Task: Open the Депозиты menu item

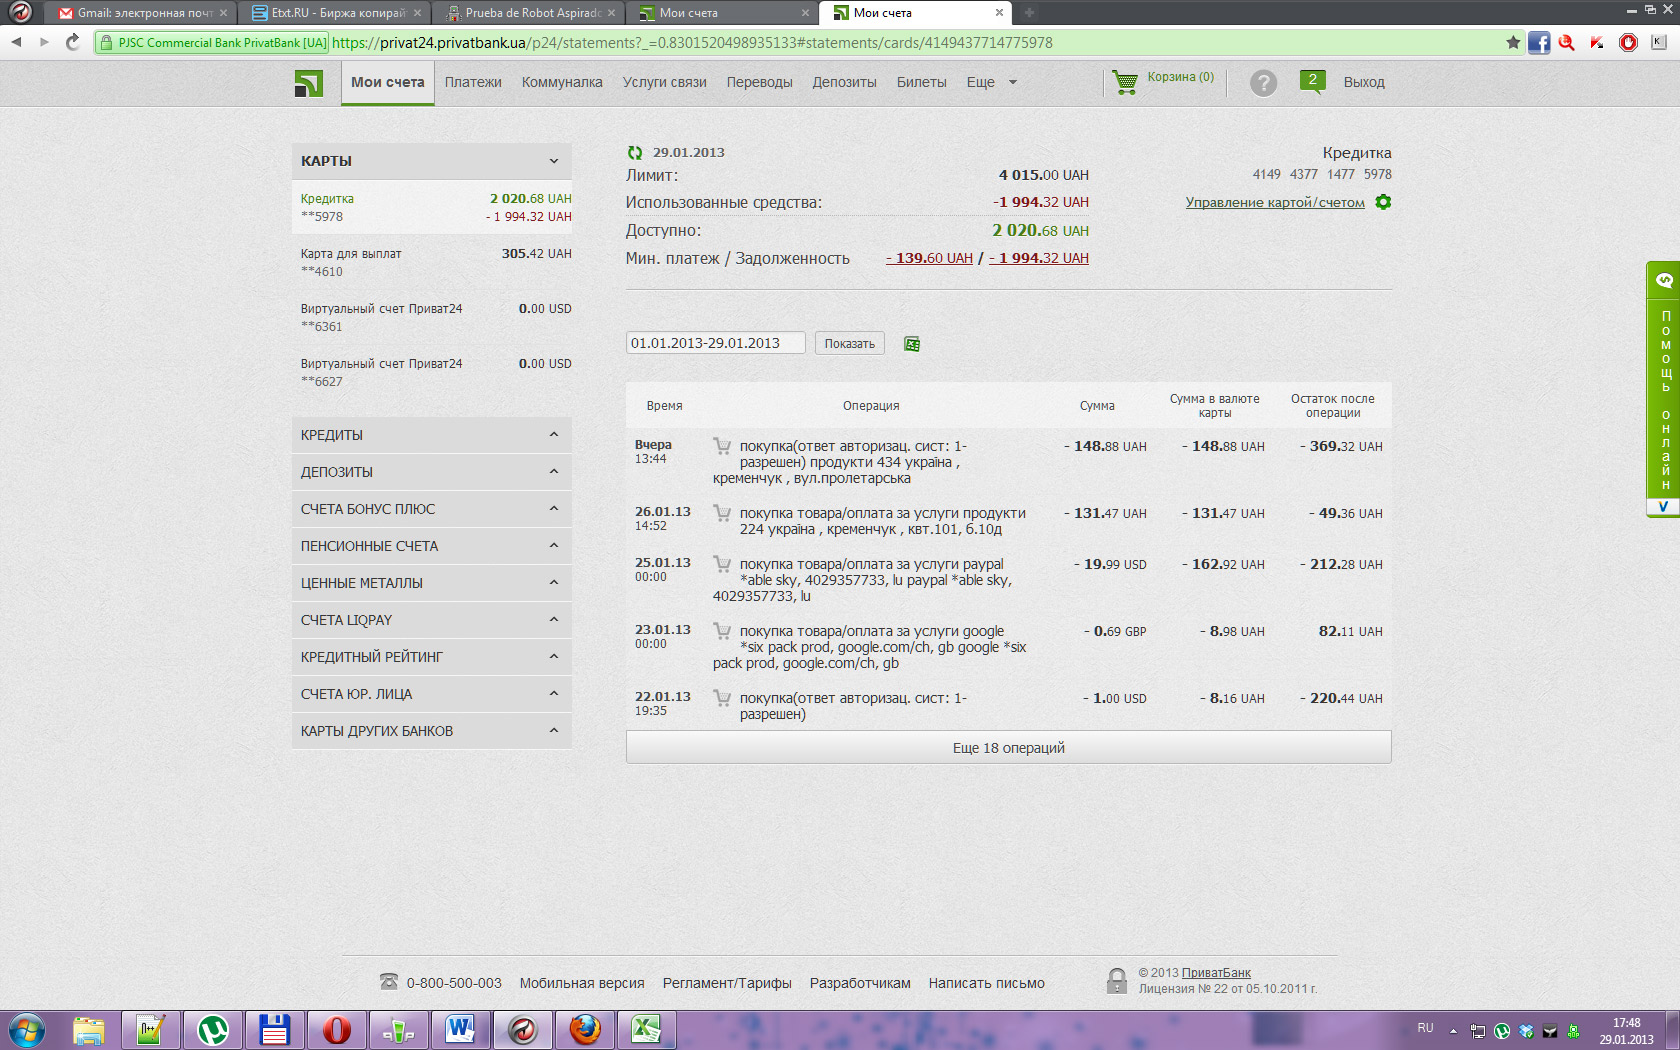Action: click(x=844, y=83)
